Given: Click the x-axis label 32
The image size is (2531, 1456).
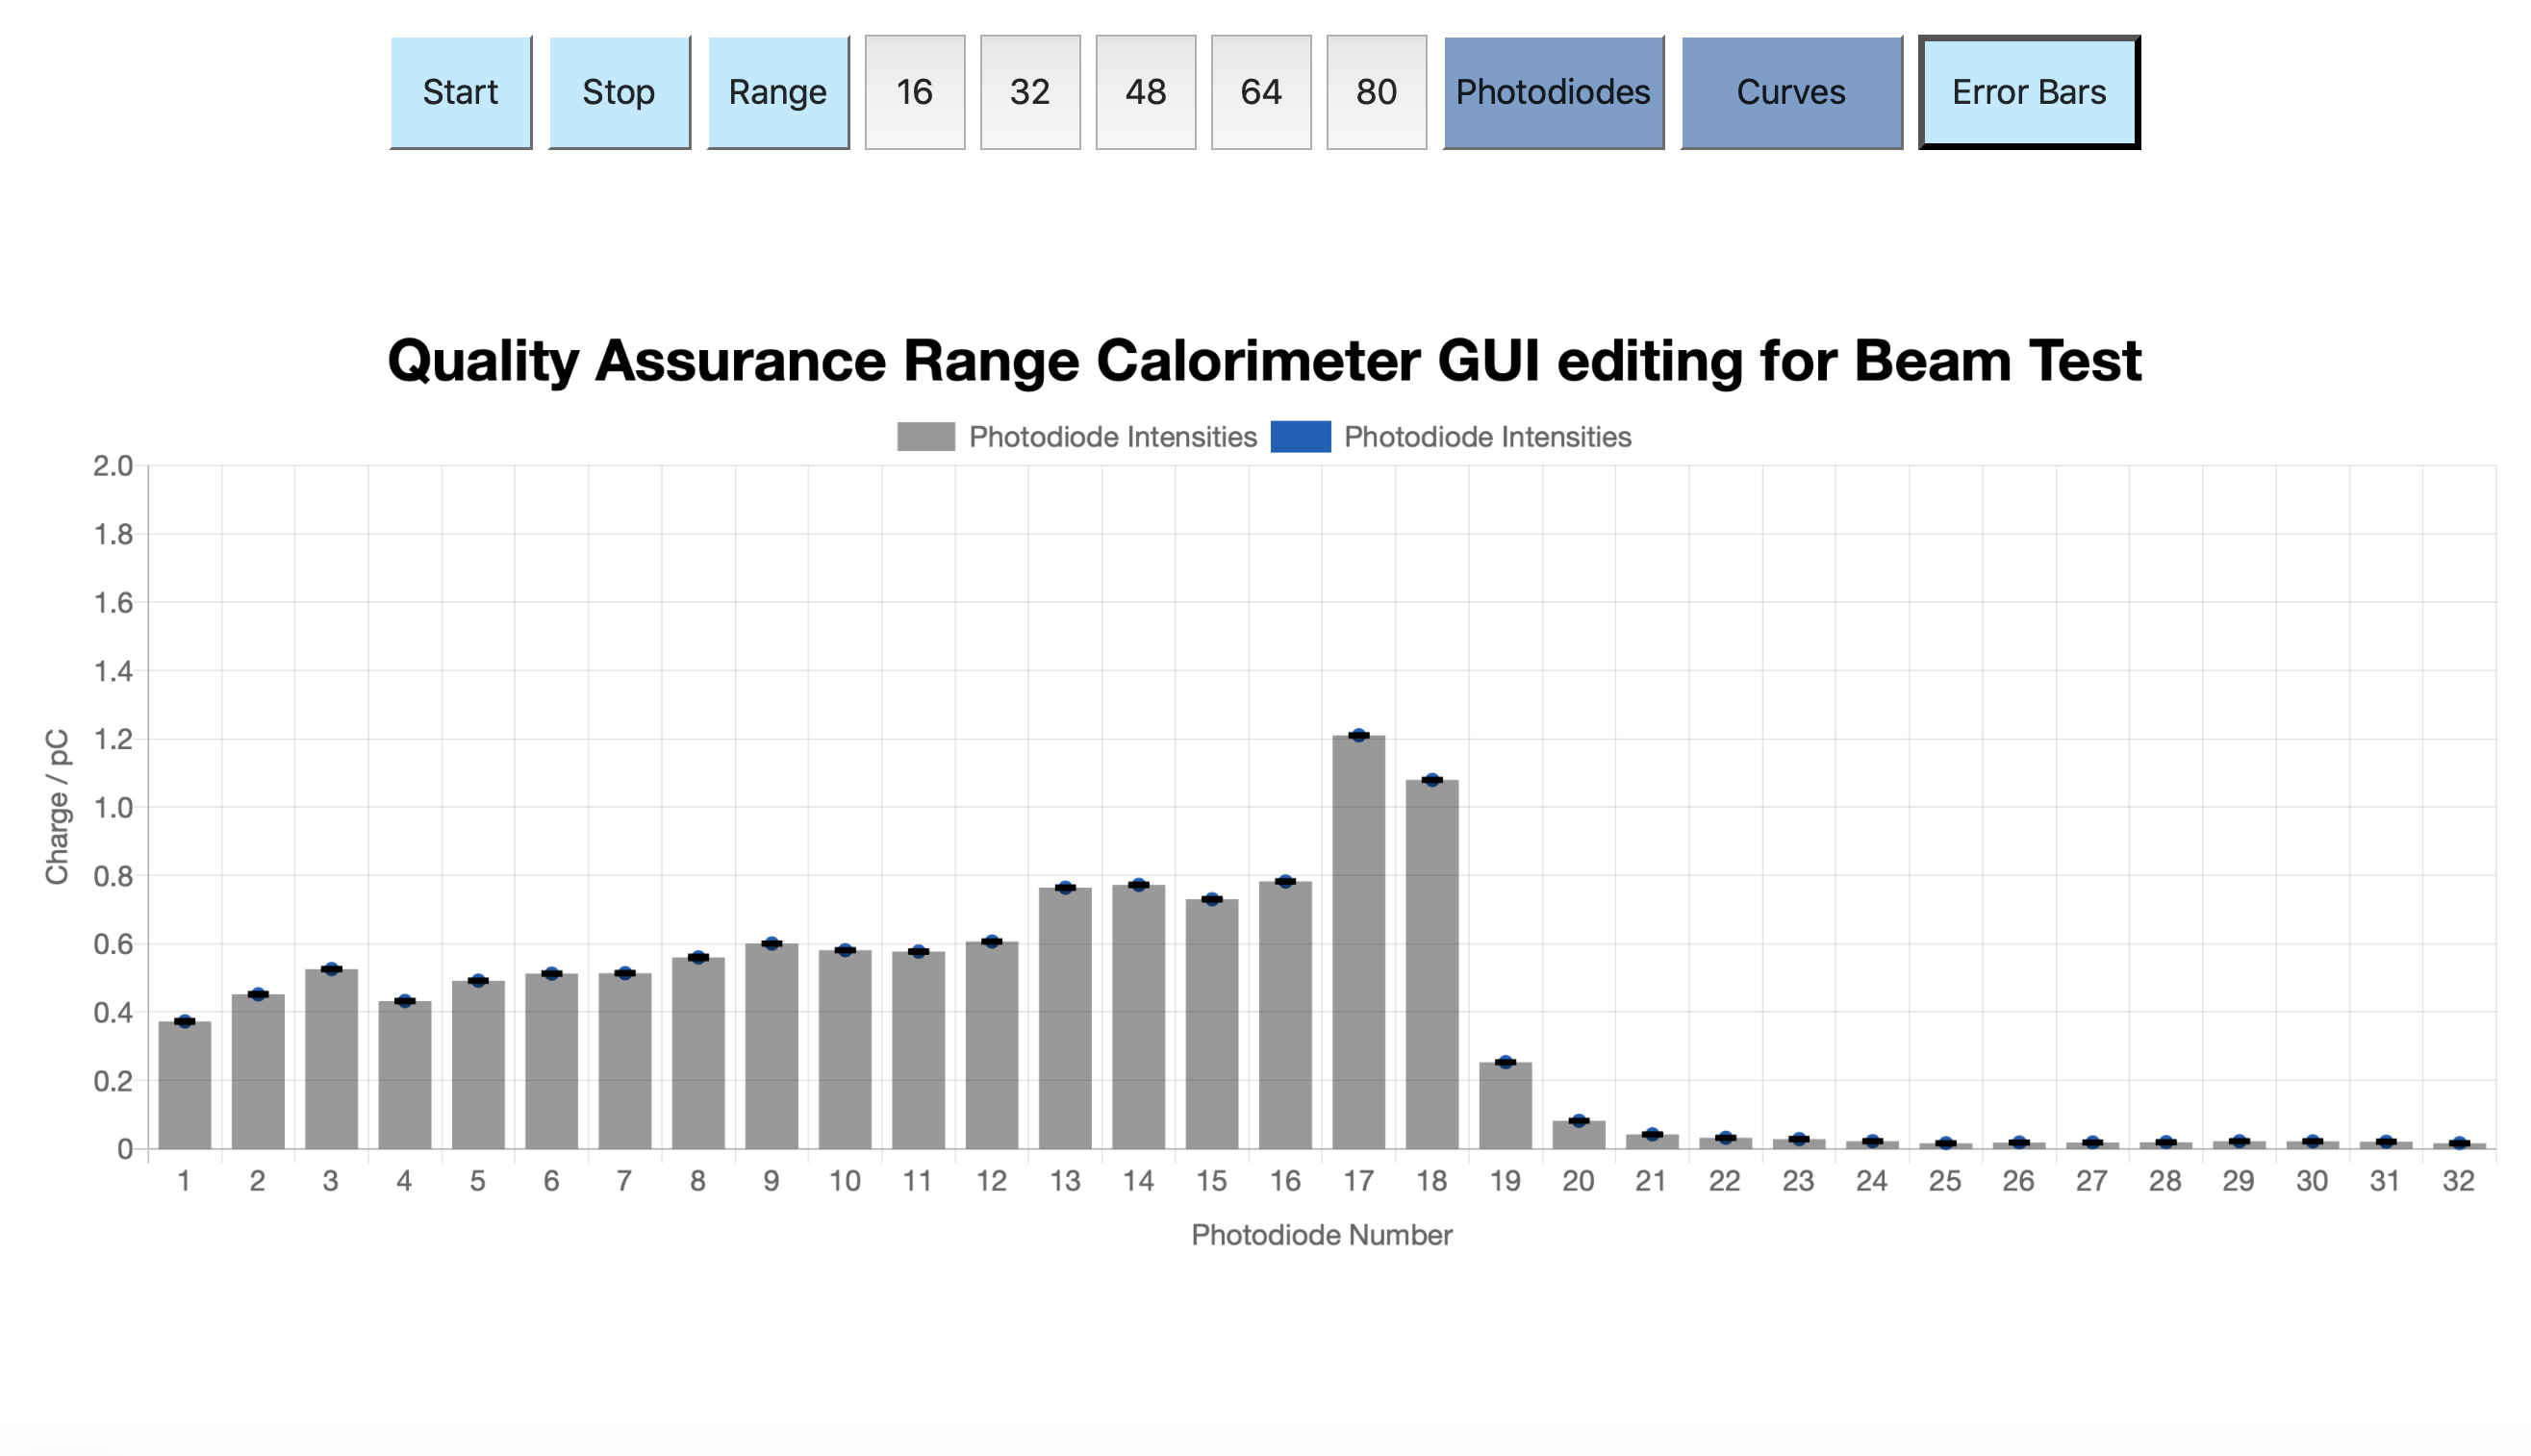Looking at the screenshot, I should (x=2458, y=1181).
